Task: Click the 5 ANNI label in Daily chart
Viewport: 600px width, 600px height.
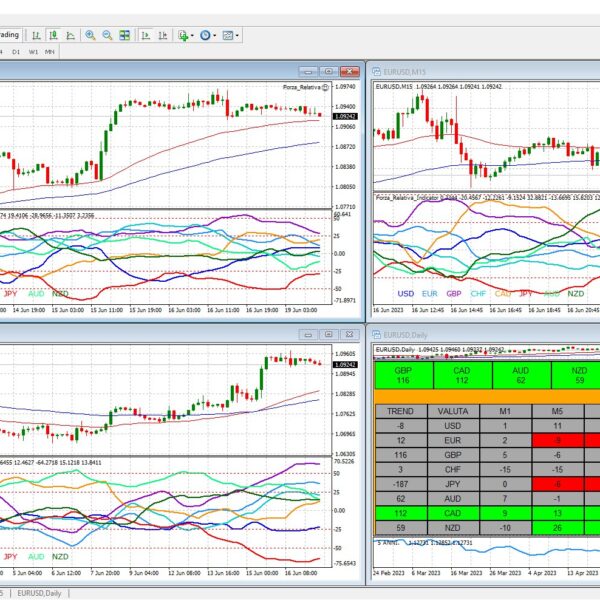Action: click(x=388, y=543)
